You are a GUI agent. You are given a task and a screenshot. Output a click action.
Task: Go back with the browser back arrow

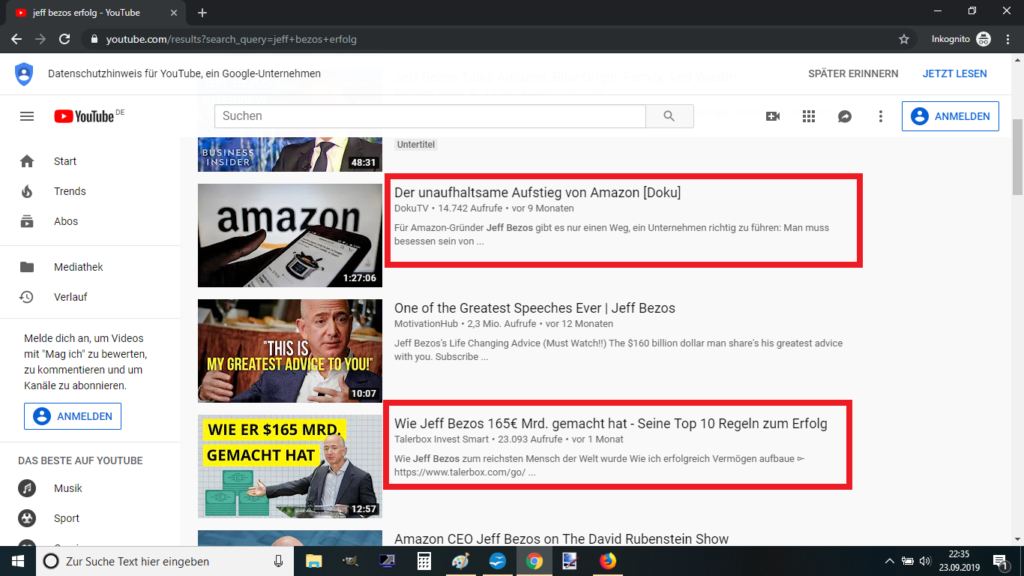[x=16, y=39]
